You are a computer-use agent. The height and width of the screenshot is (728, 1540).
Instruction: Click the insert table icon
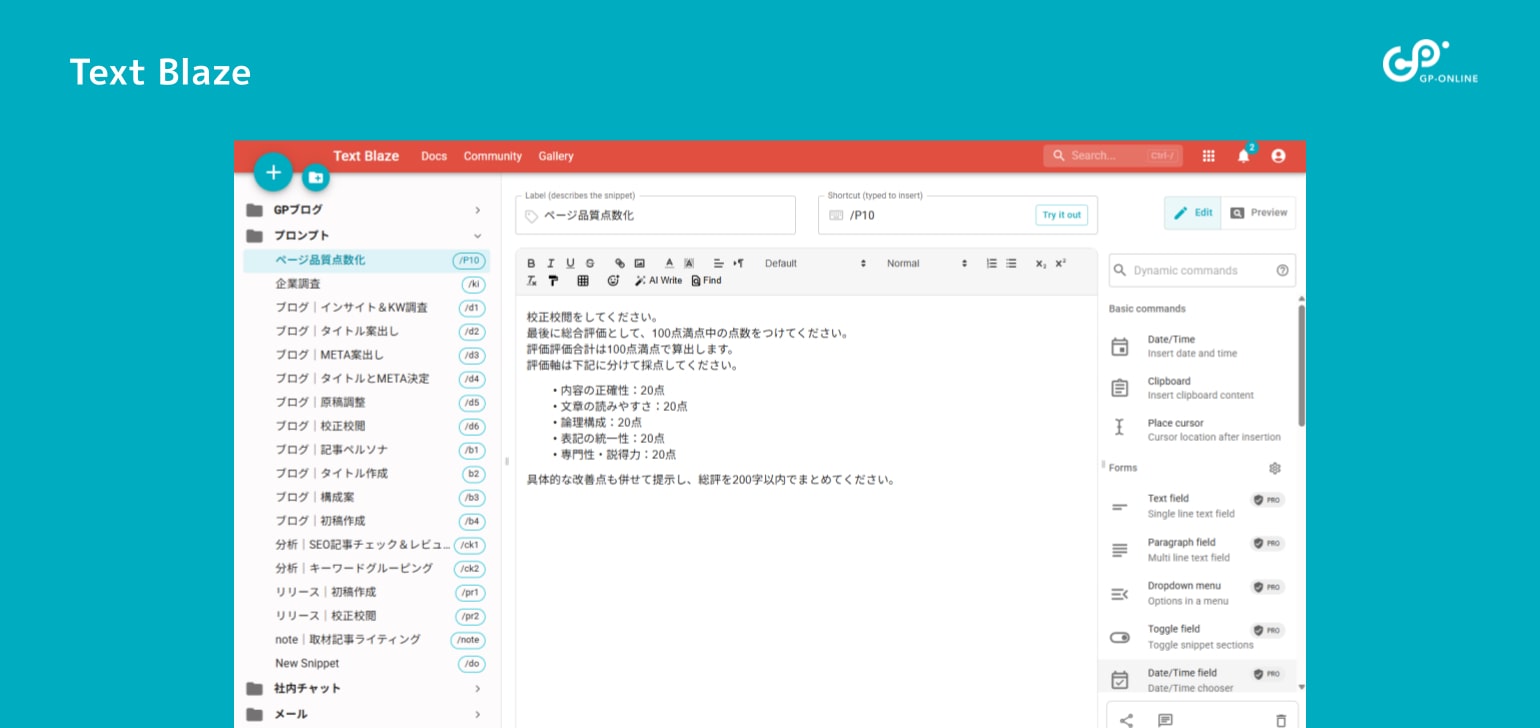583,281
